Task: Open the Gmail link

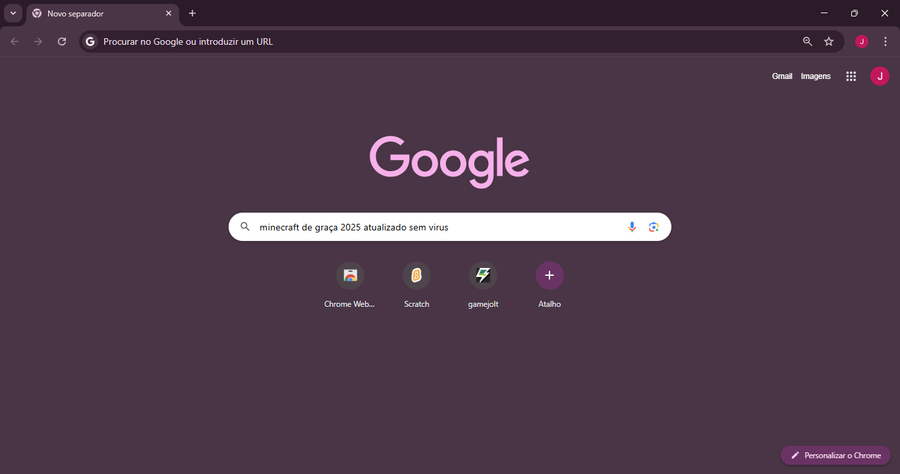Action: [782, 76]
